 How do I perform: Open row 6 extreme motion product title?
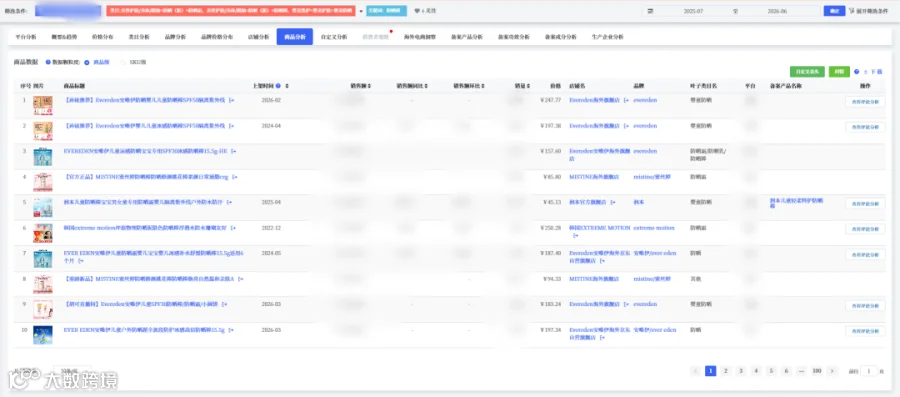point(145,228)
